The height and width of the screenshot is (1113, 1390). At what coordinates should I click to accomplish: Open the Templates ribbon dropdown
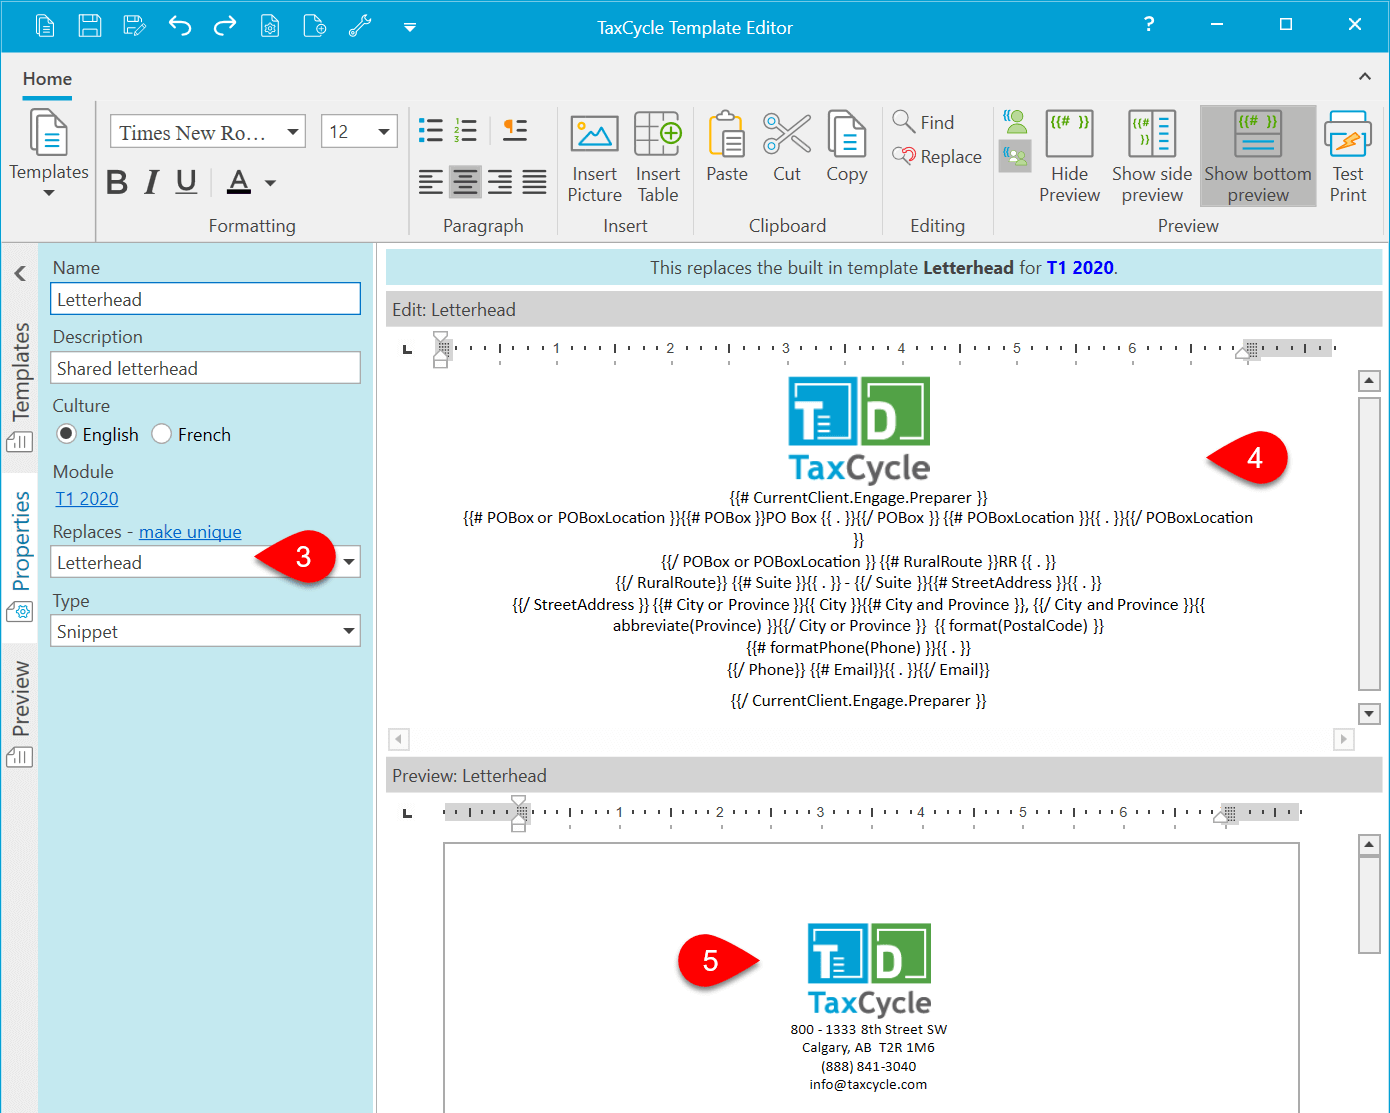coord(48,152)
